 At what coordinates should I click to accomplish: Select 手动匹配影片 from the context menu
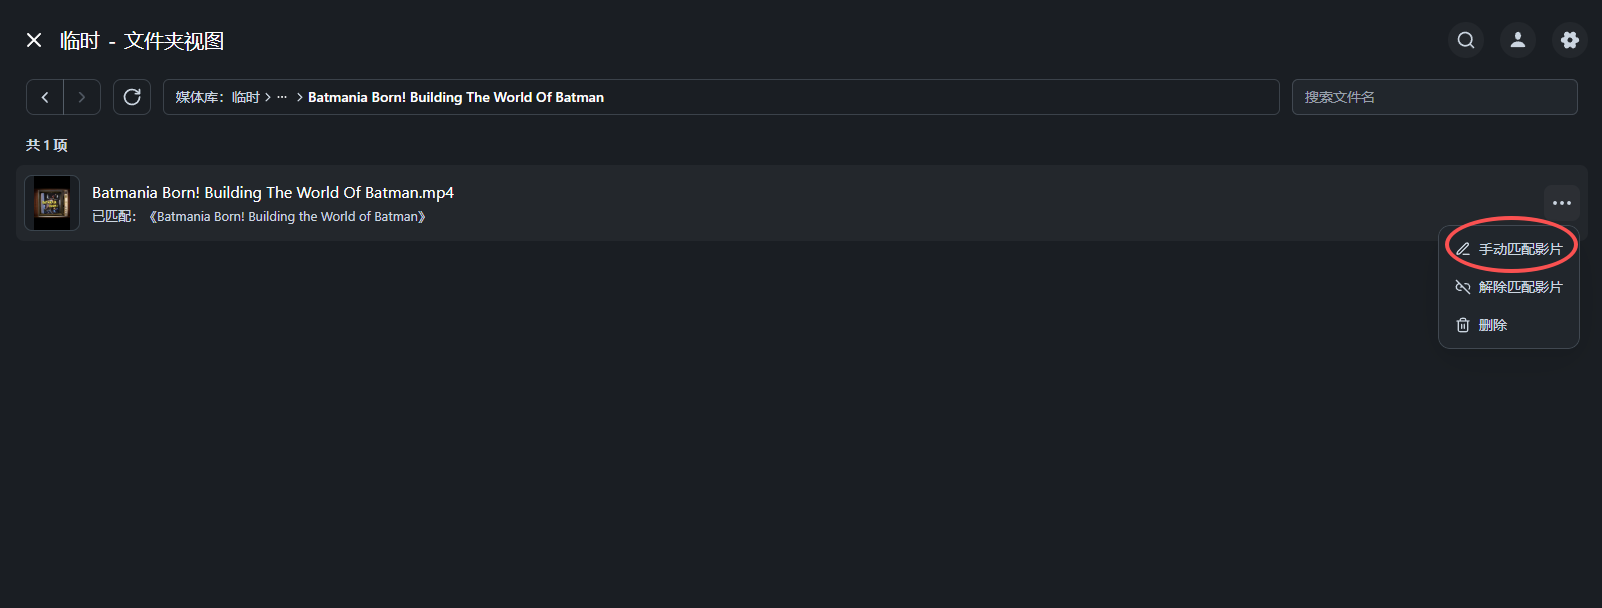coord(1520,249)
